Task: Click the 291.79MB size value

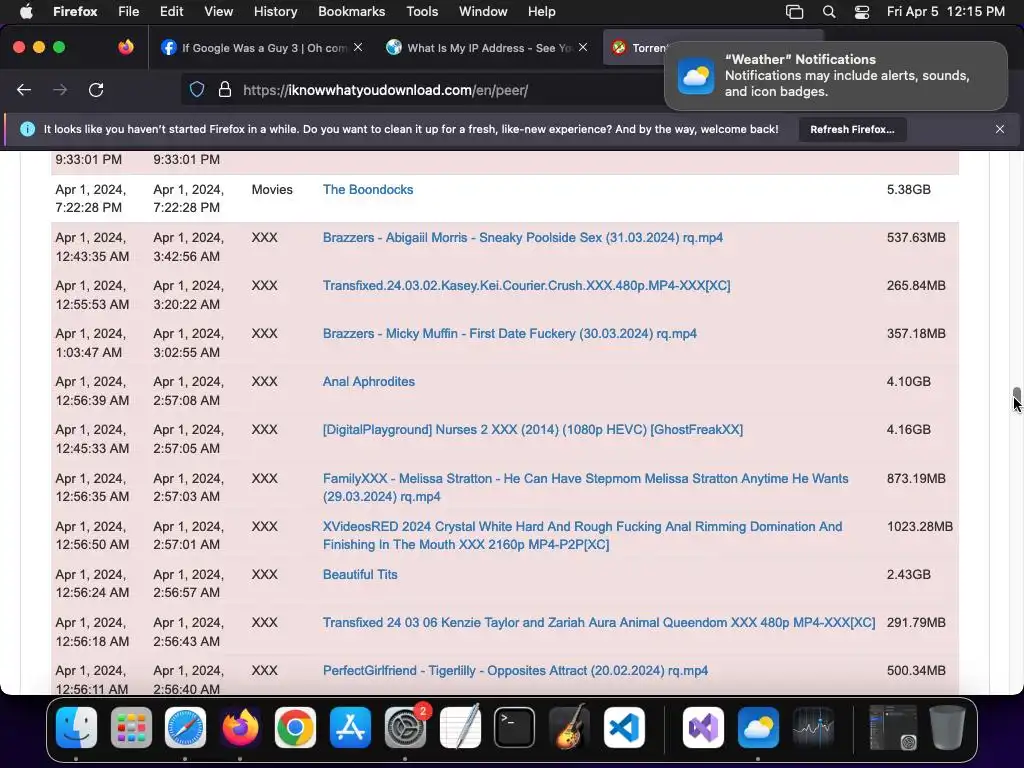Action: coord(916,622)
